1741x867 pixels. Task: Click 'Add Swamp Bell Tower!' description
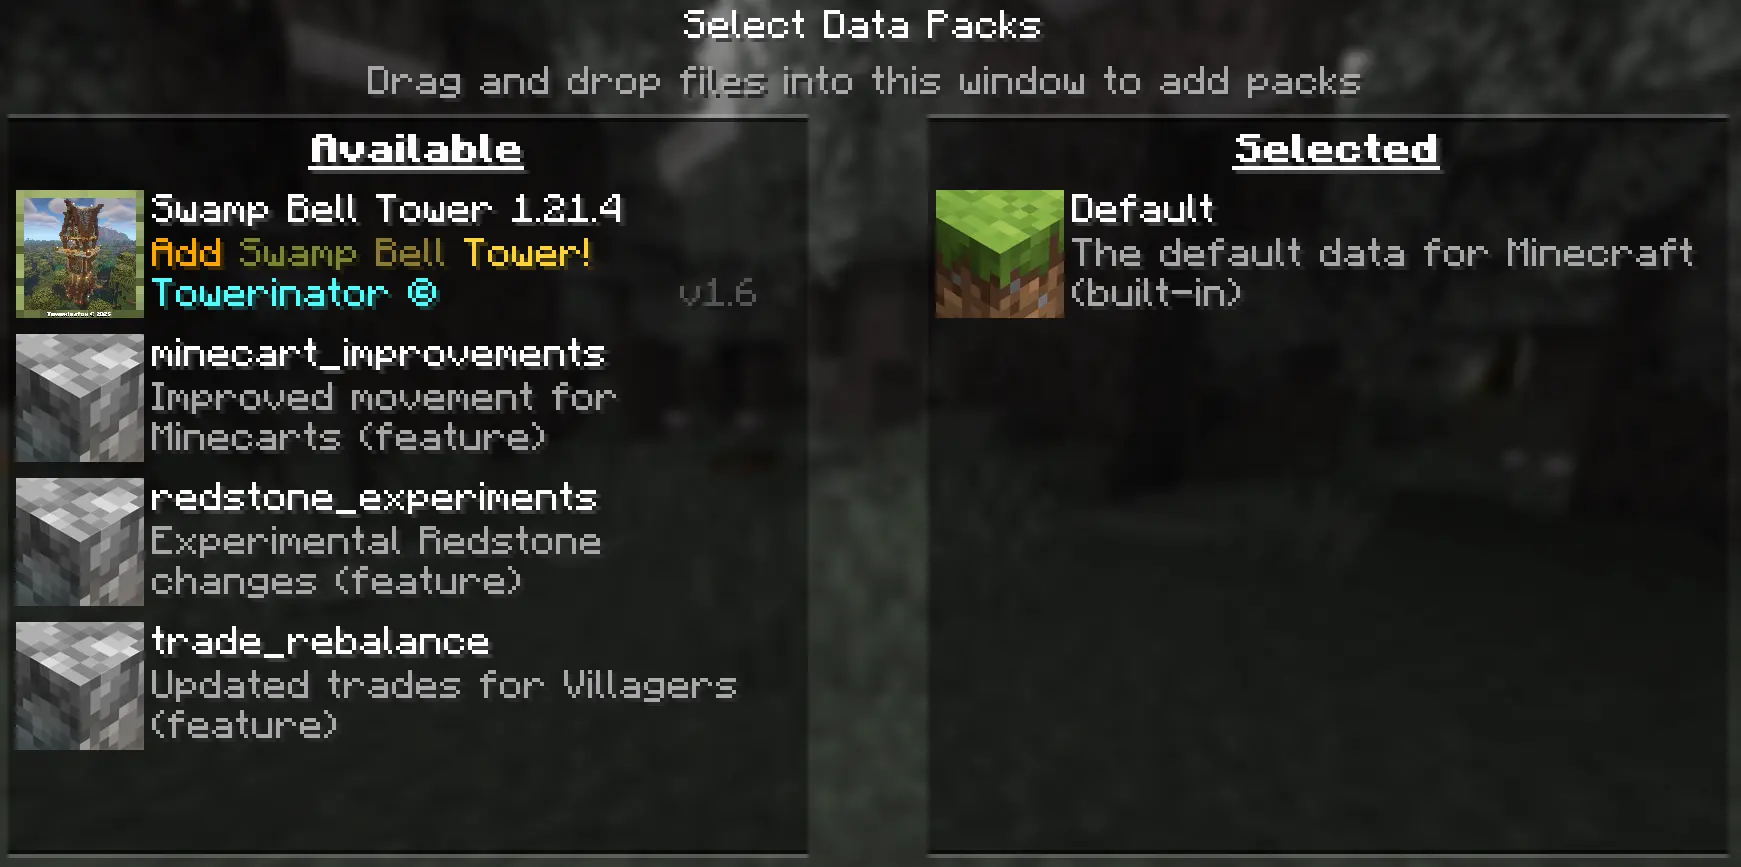tap(371, 252)
